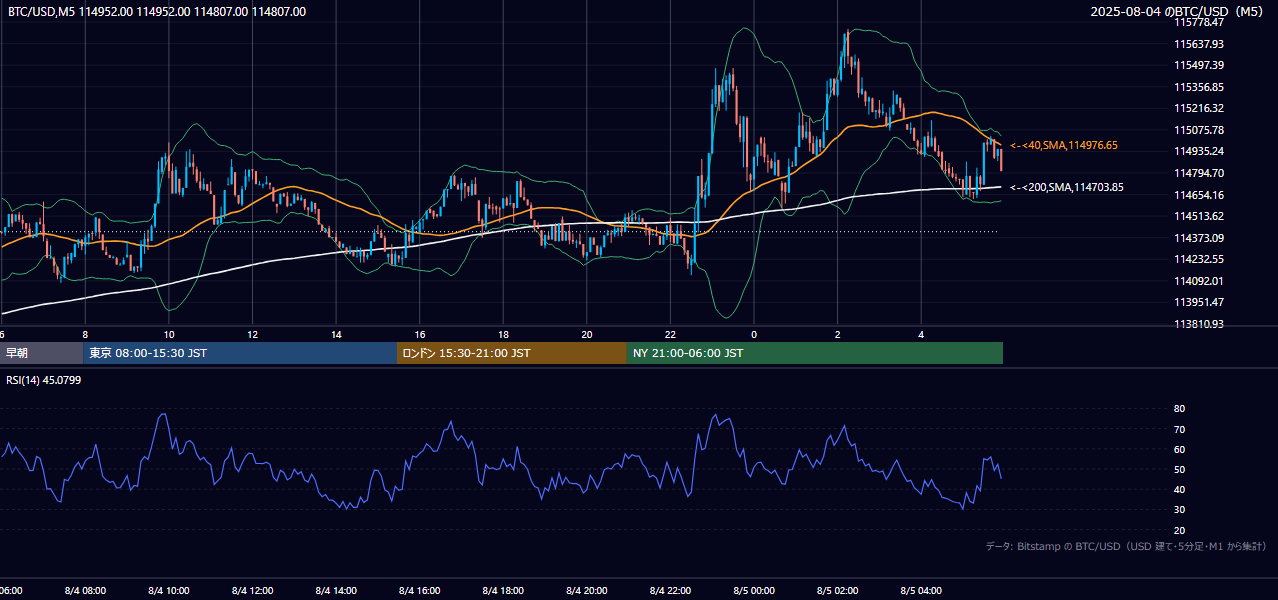The height and width of the screenshot is (600, 1278).
Task: Click the 8/4 20:00 bottom time label
Action: tap(587, 591)
